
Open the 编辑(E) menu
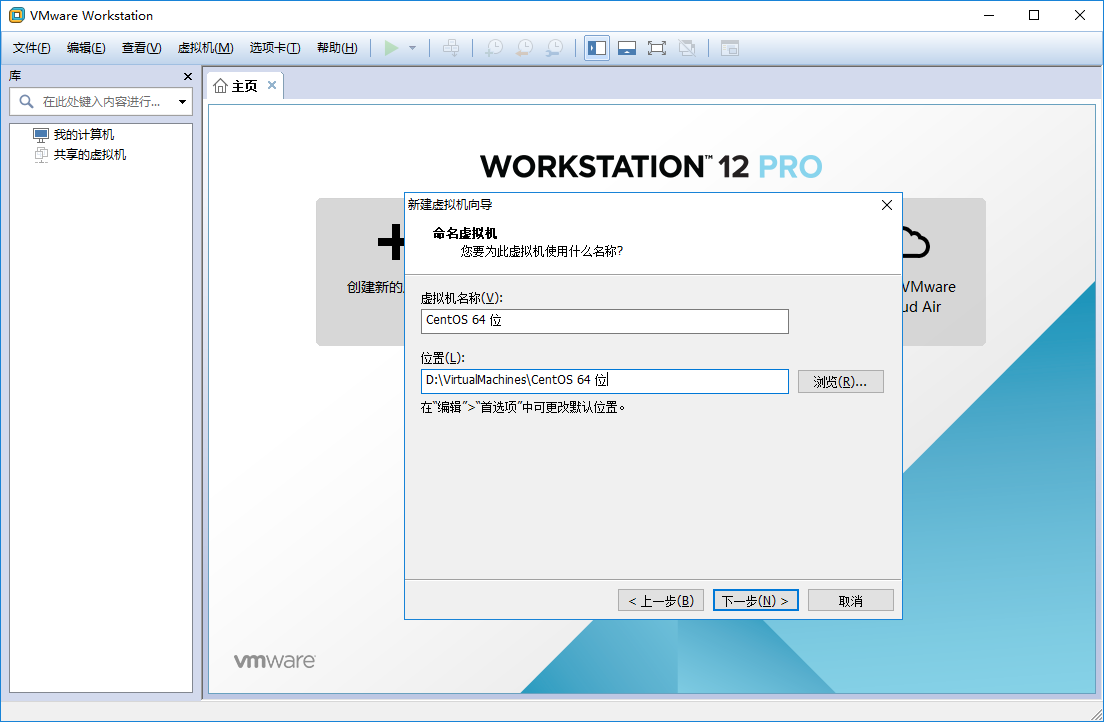click(x=86, y=48)
